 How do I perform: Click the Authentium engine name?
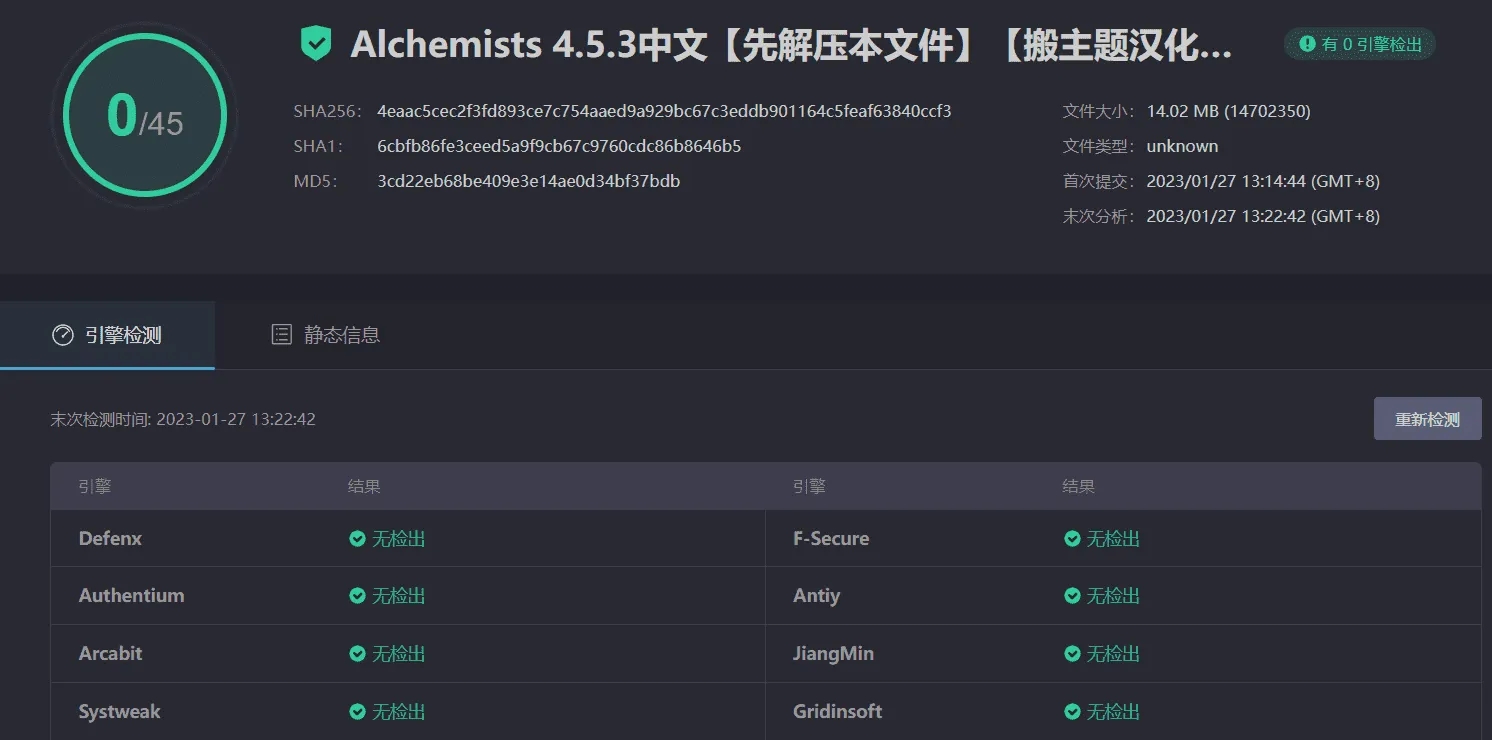131,595
